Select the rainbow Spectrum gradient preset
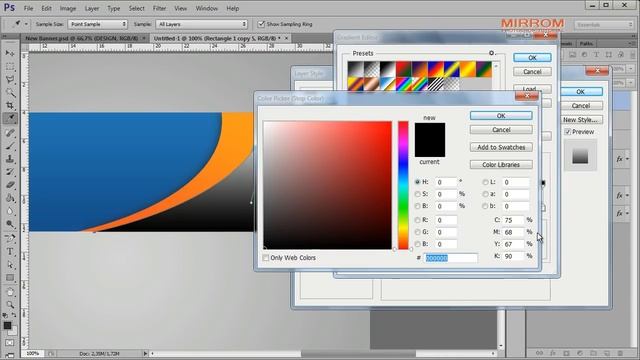Viewport: 640px width, 360px height. (404, 84)
